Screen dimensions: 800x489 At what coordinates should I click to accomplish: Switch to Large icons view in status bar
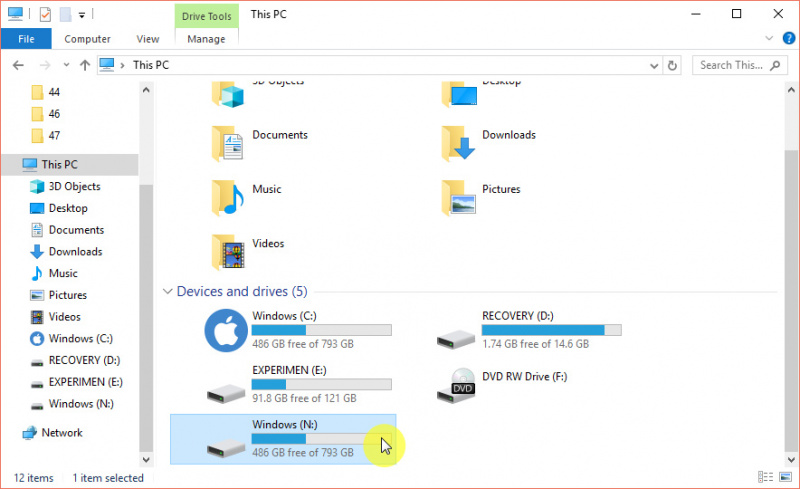coord(786,477)
